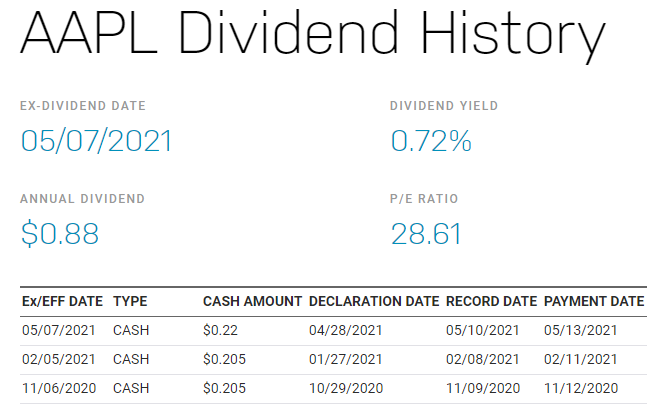Select the CASH type in the 02/05/2021 row

point(131,359)
